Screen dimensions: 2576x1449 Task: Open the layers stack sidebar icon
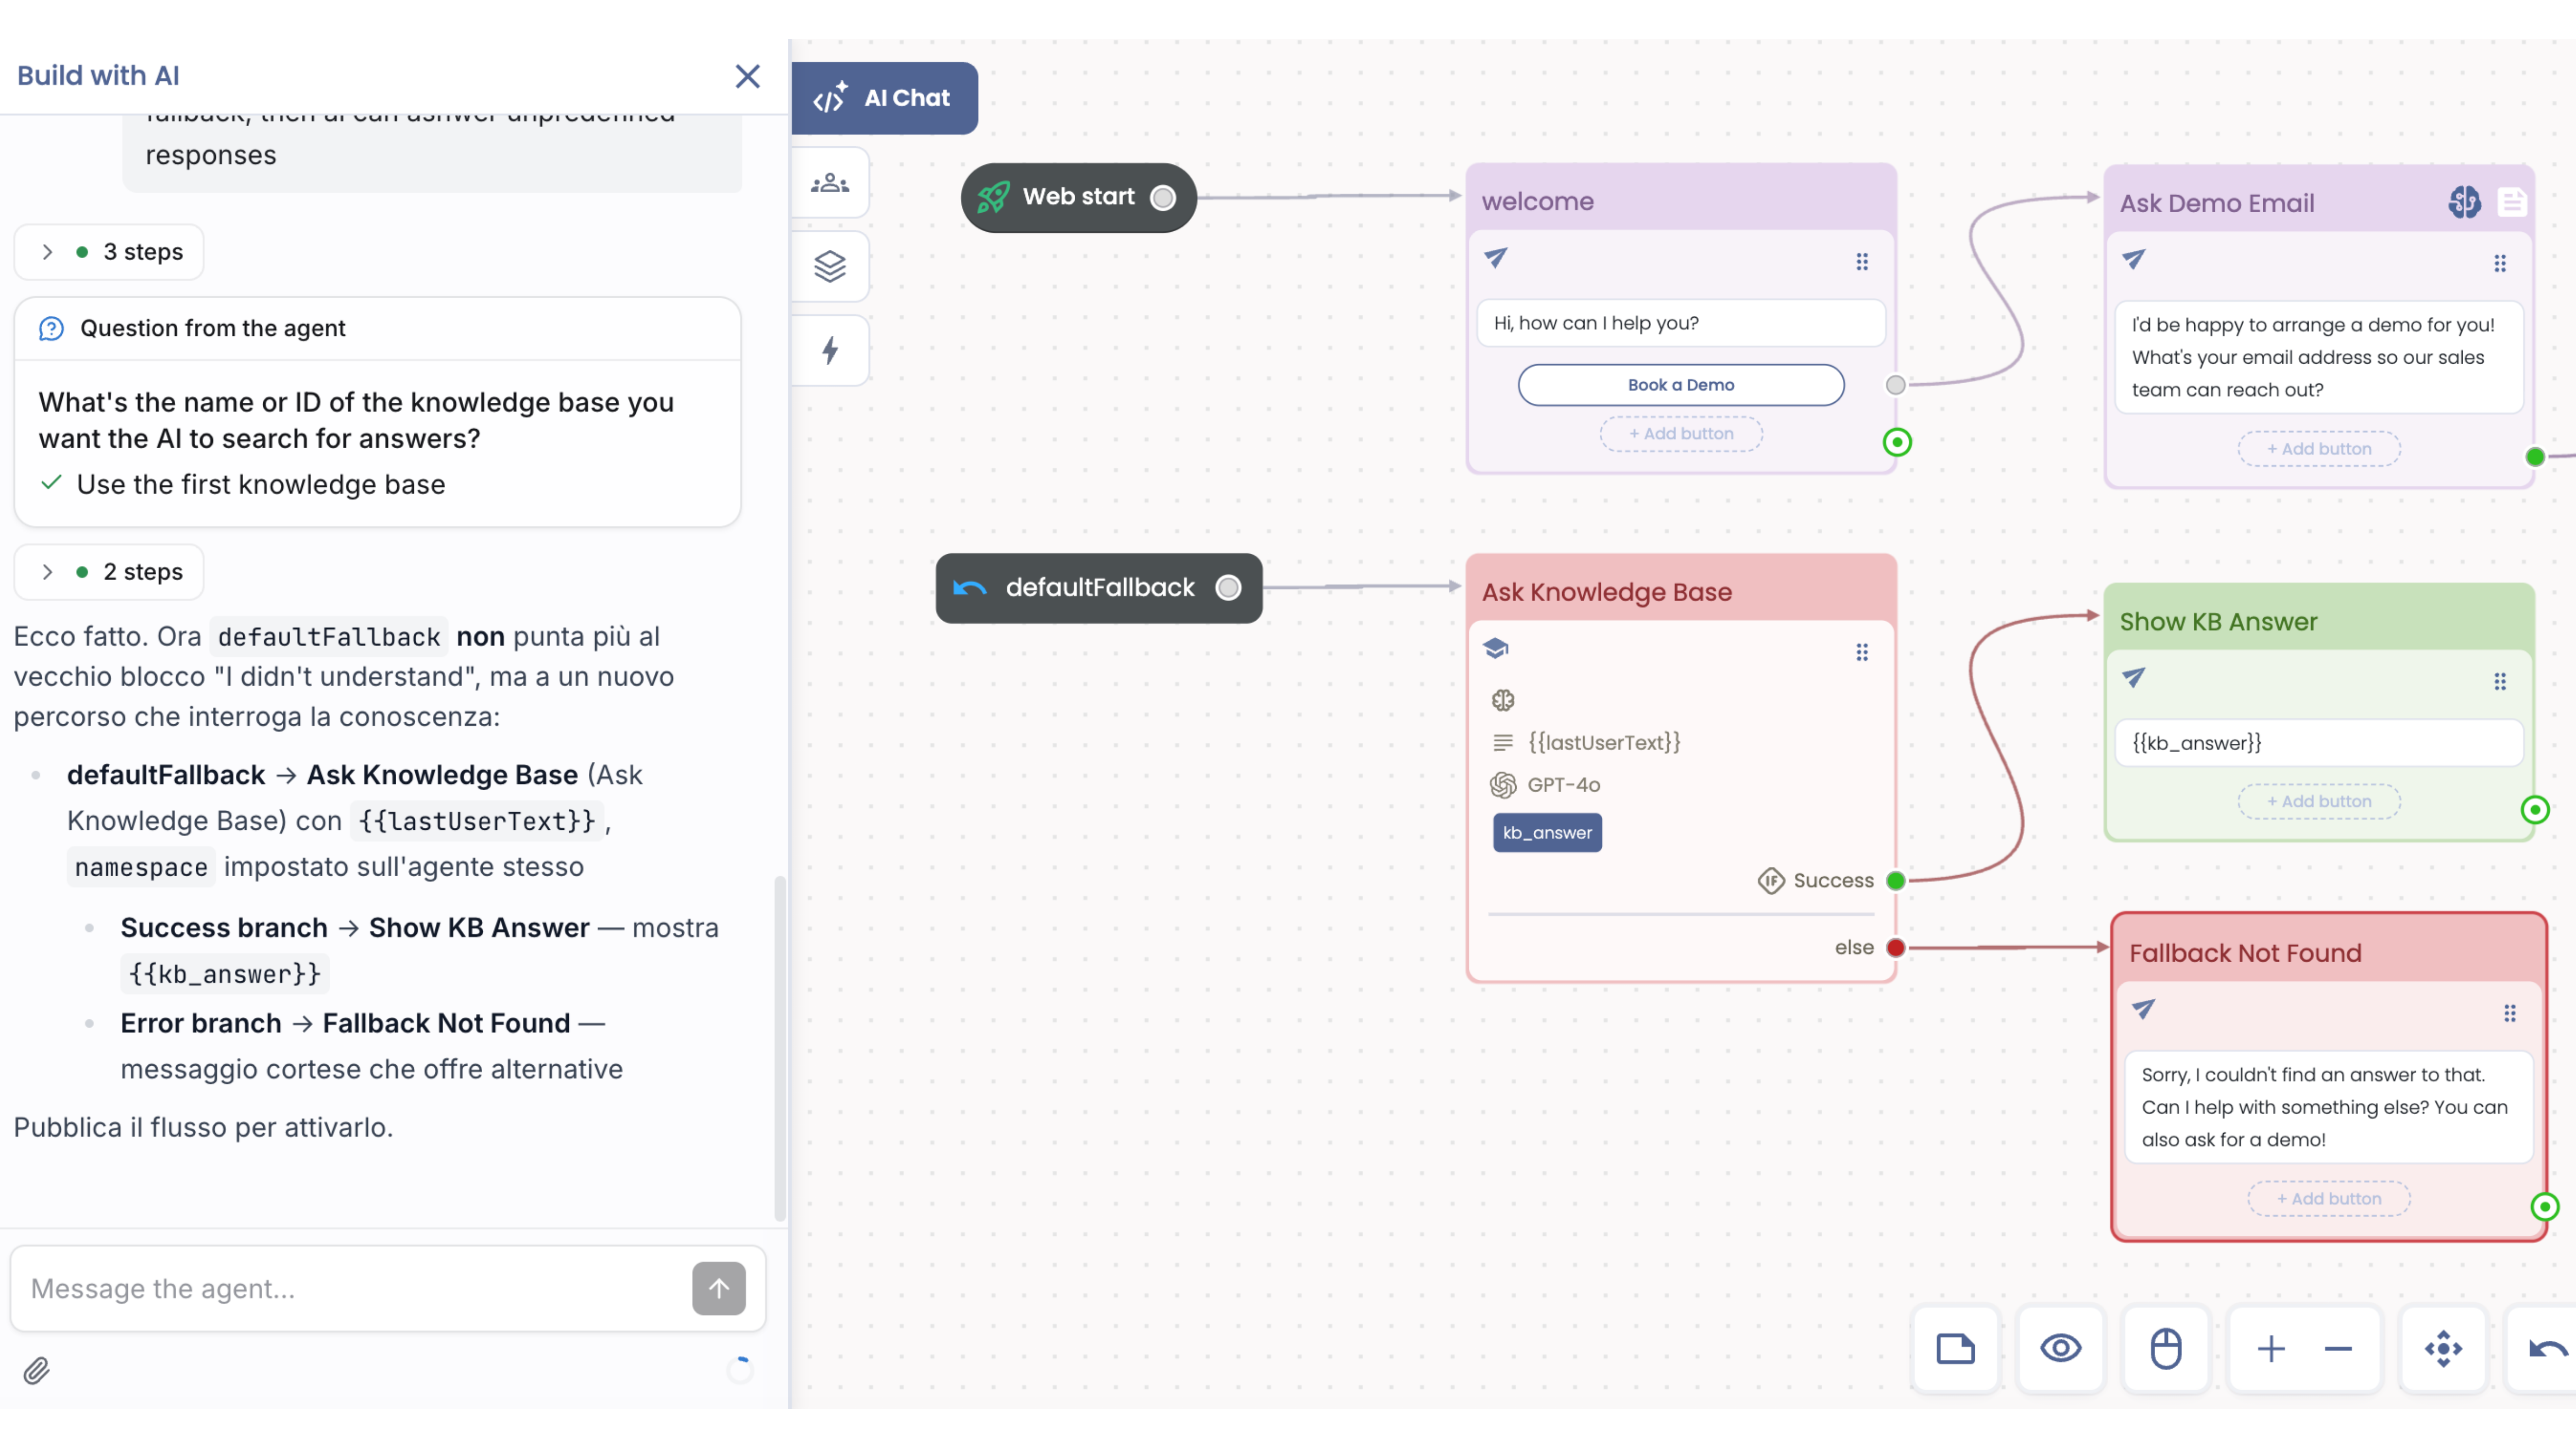tap(830, 267)
